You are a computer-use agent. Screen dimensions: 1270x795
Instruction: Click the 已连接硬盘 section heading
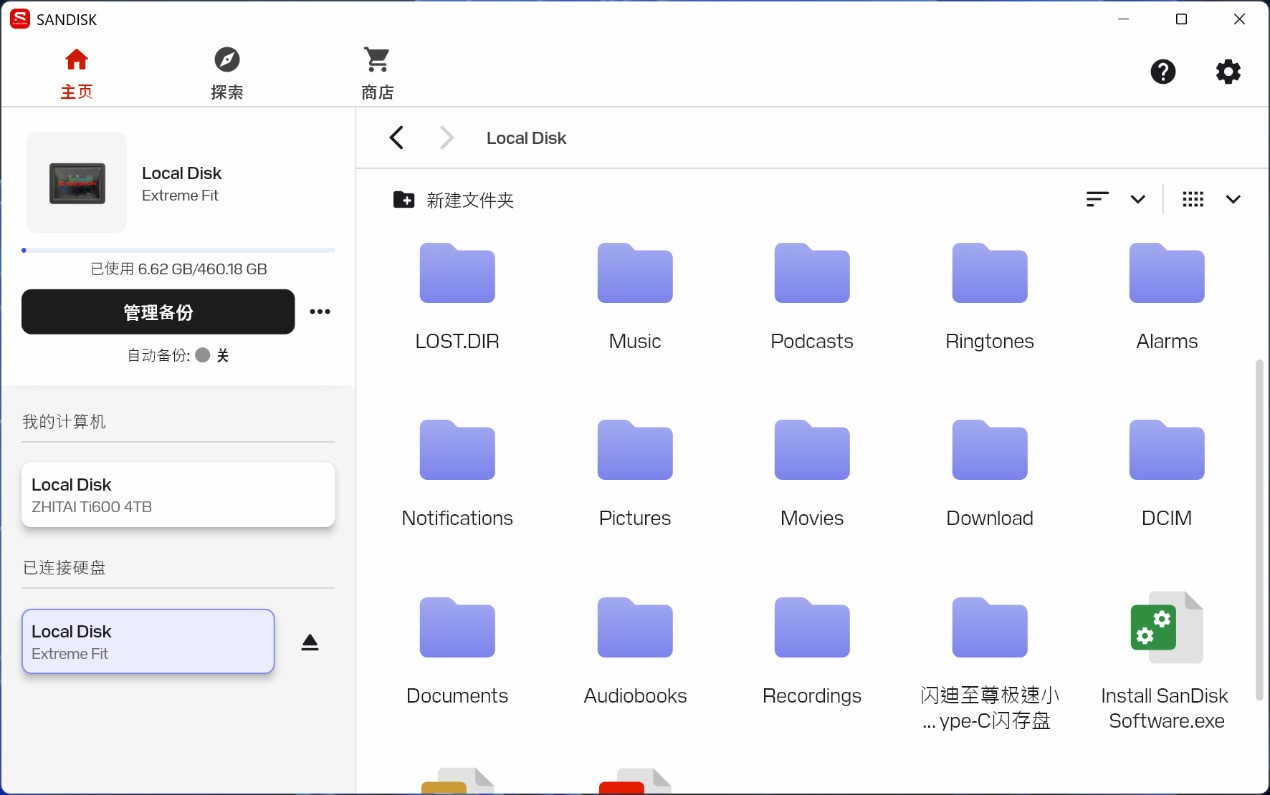[x=64, y=568]
